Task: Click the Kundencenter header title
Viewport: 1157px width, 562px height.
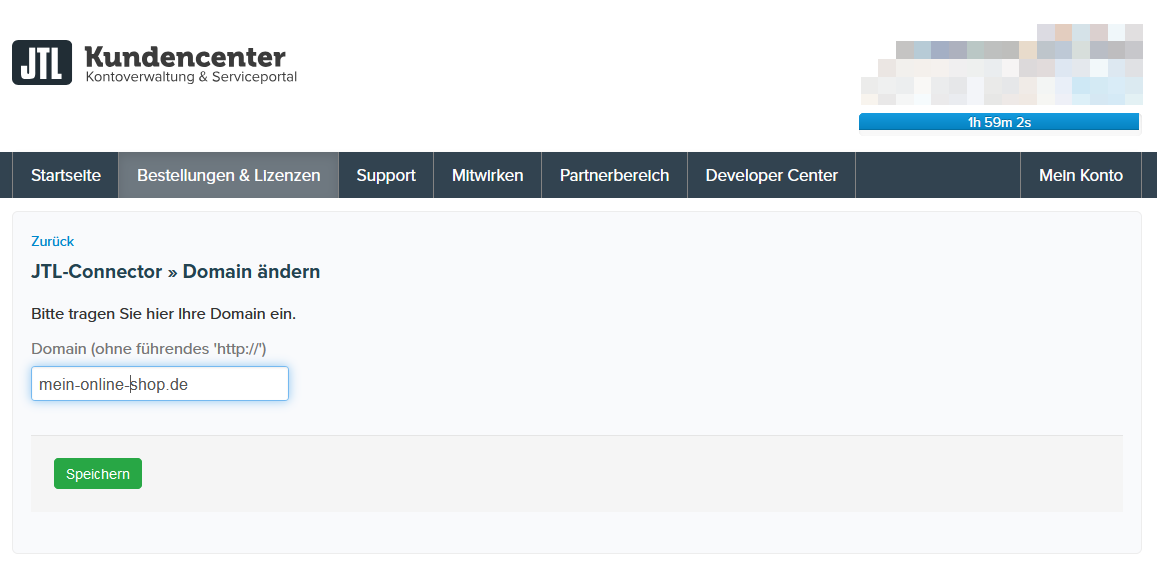Action: (185, 57)
